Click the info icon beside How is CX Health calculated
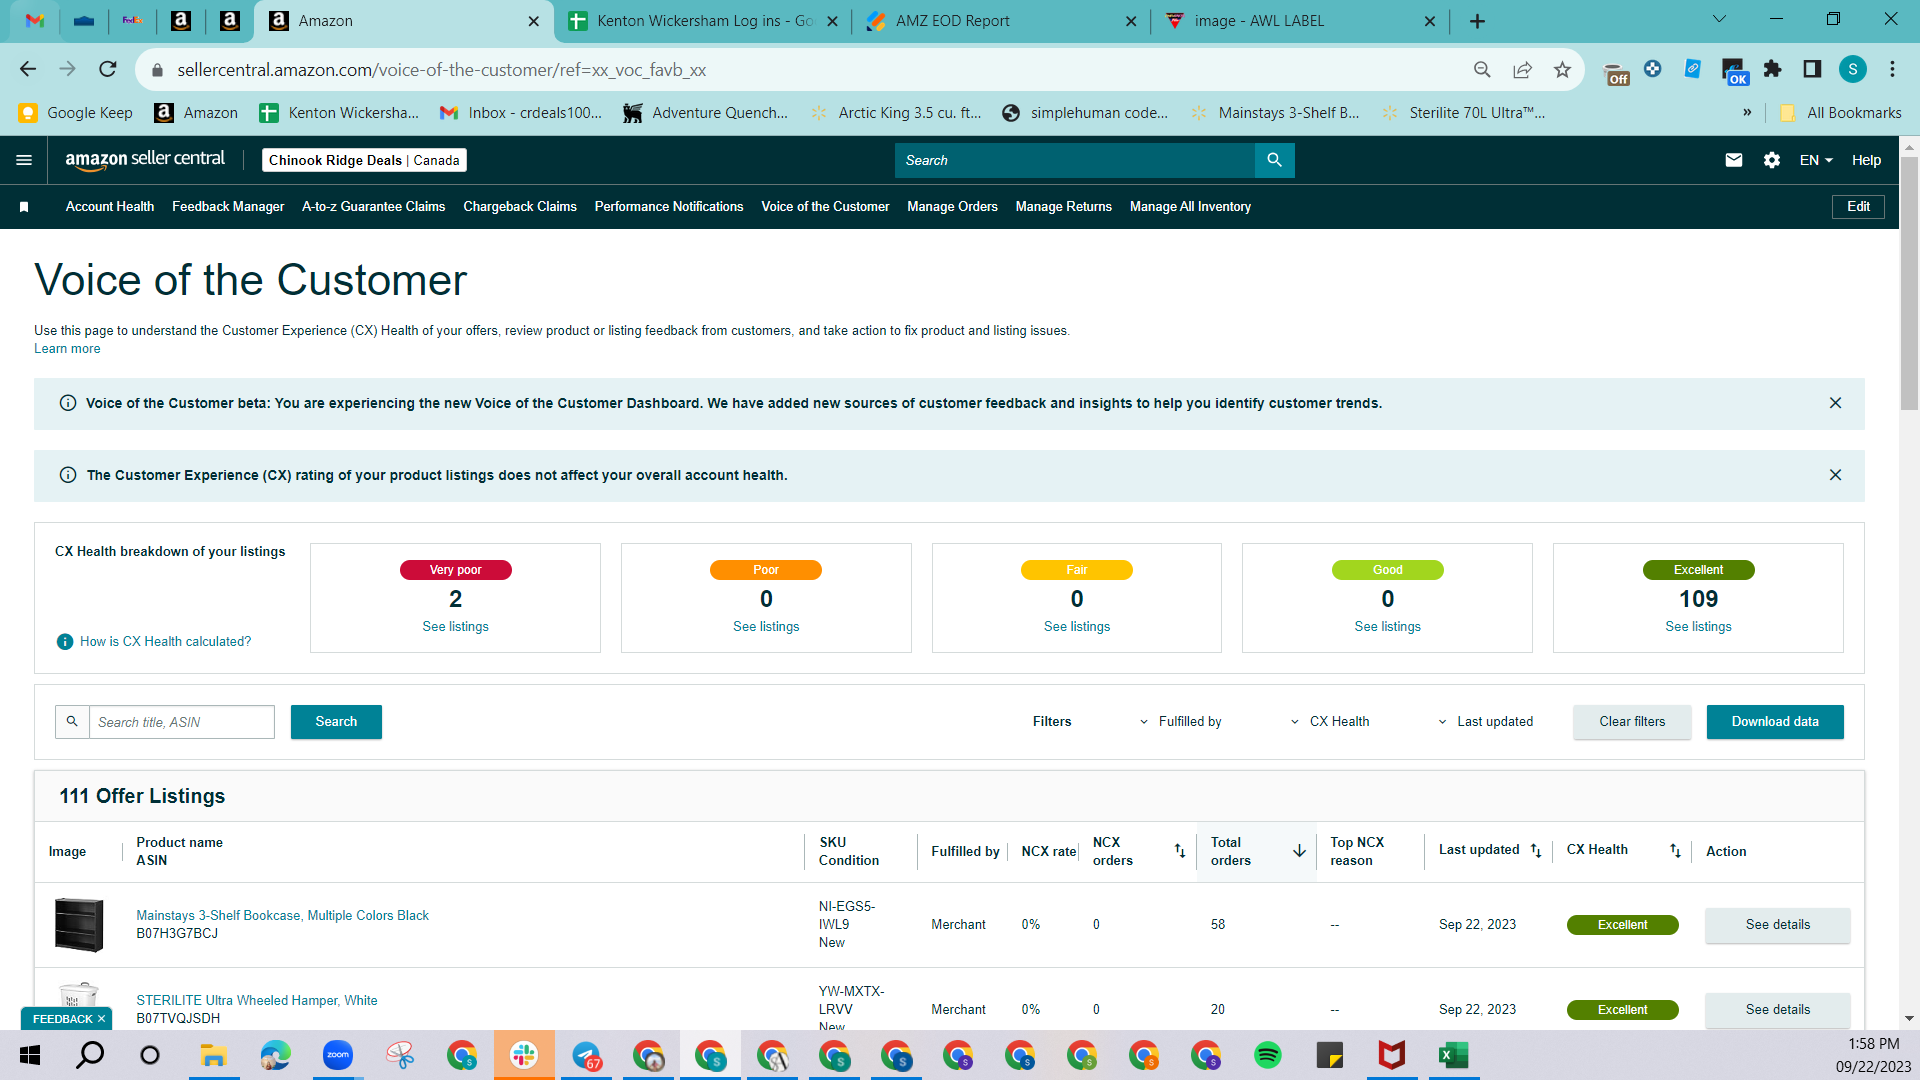1920x1080 pixels. (x=65, y=642)
